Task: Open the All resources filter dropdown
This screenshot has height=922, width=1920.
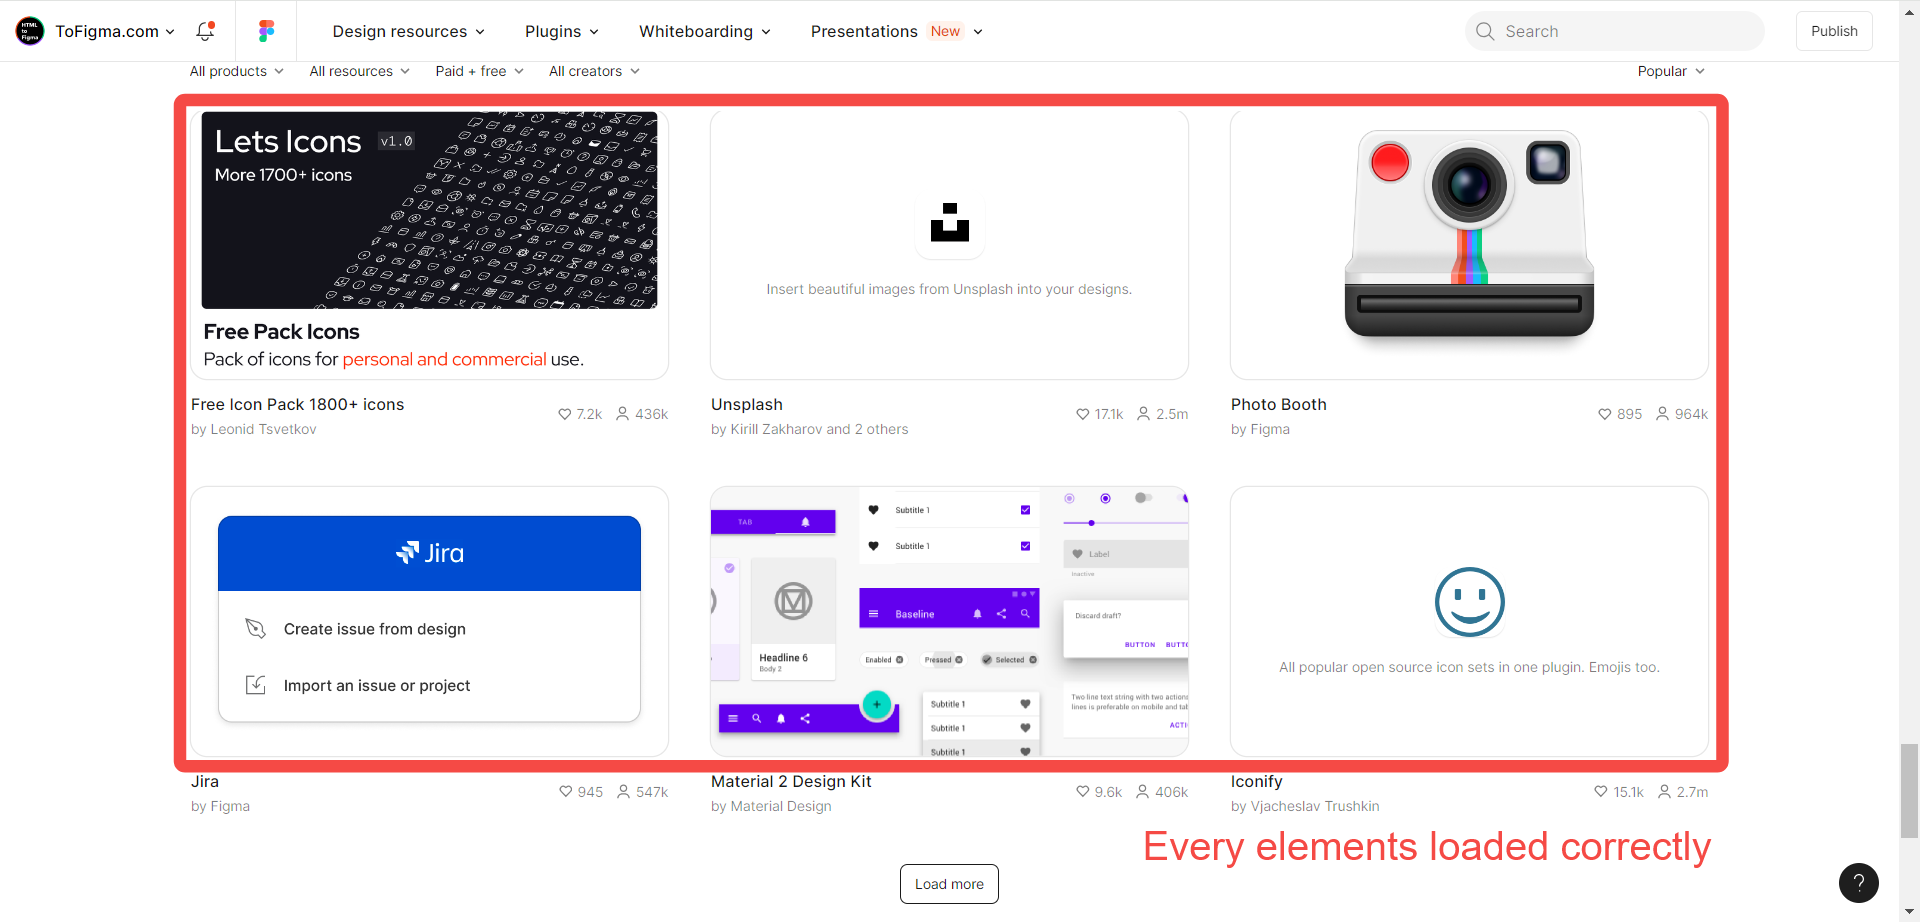Action: click(359, 71)
